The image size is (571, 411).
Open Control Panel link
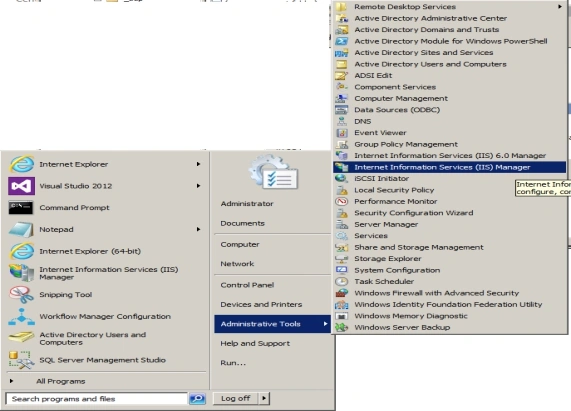coord(247,285)
